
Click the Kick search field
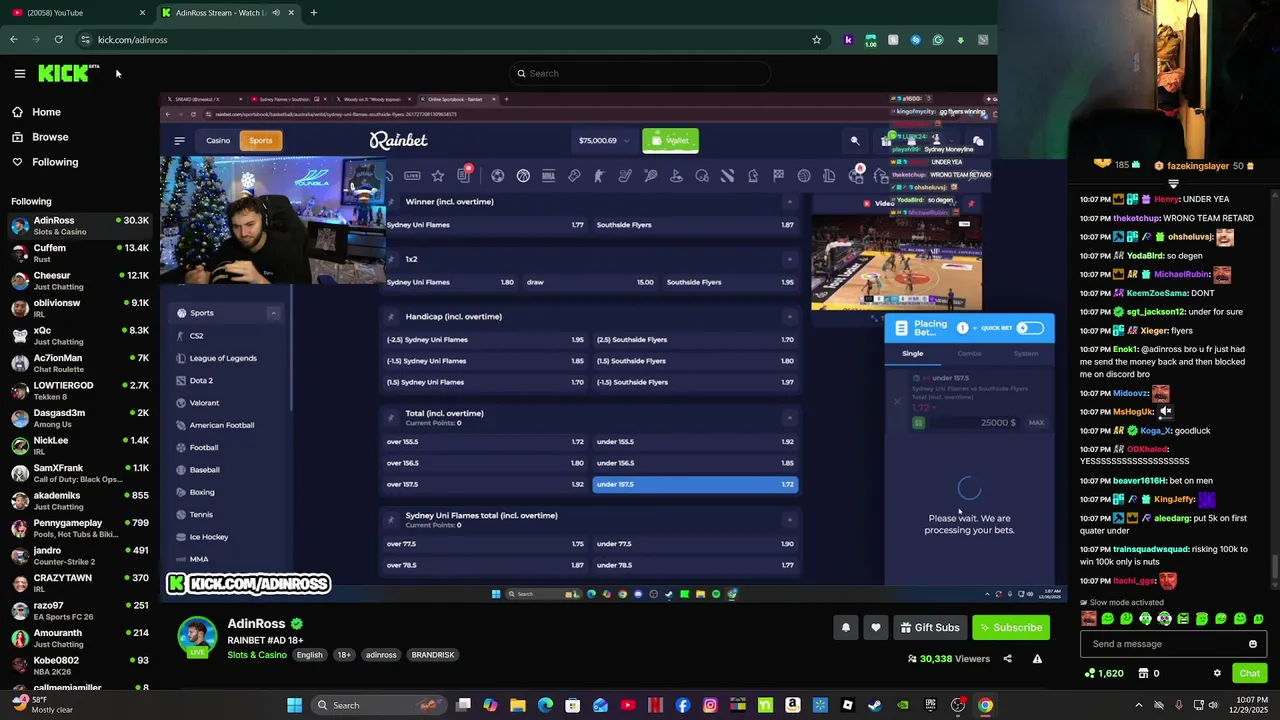tap(640, 73)
